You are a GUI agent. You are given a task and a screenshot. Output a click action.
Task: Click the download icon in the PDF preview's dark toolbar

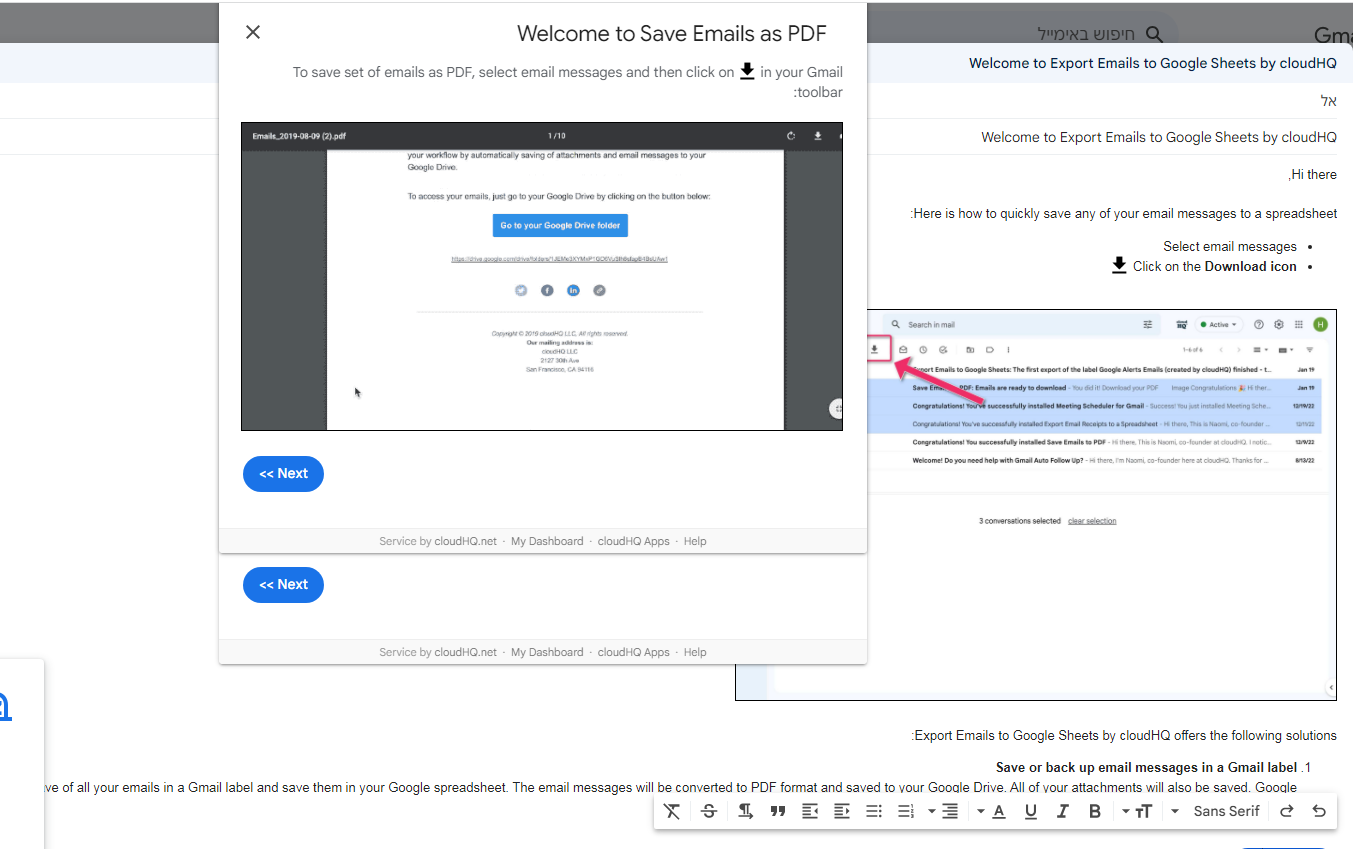(x=818, y=136)
